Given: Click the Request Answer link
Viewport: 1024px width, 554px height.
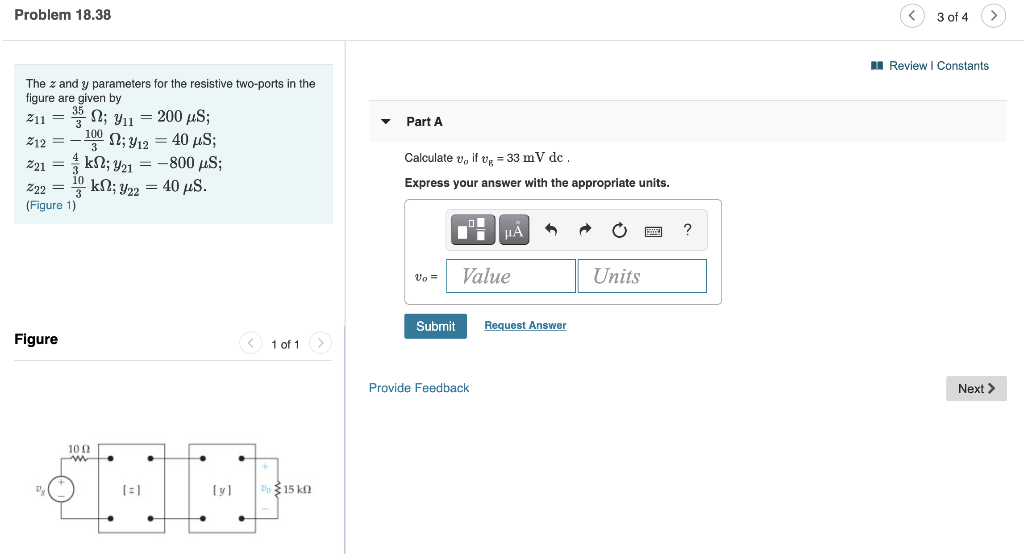Looking at the screenshot, I should (525, 325).
